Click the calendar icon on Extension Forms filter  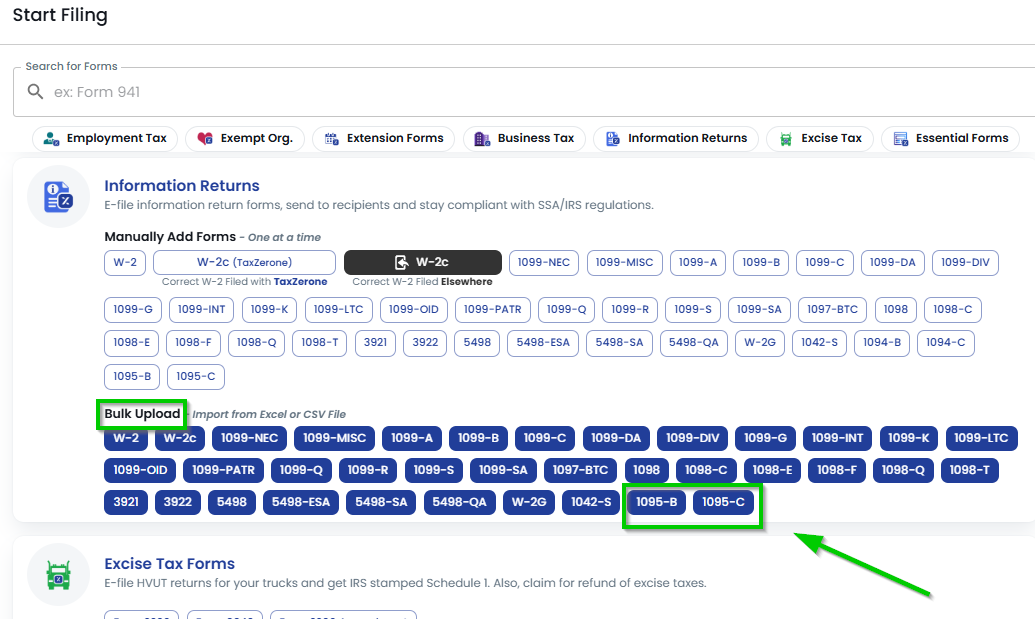click(331, 138)
